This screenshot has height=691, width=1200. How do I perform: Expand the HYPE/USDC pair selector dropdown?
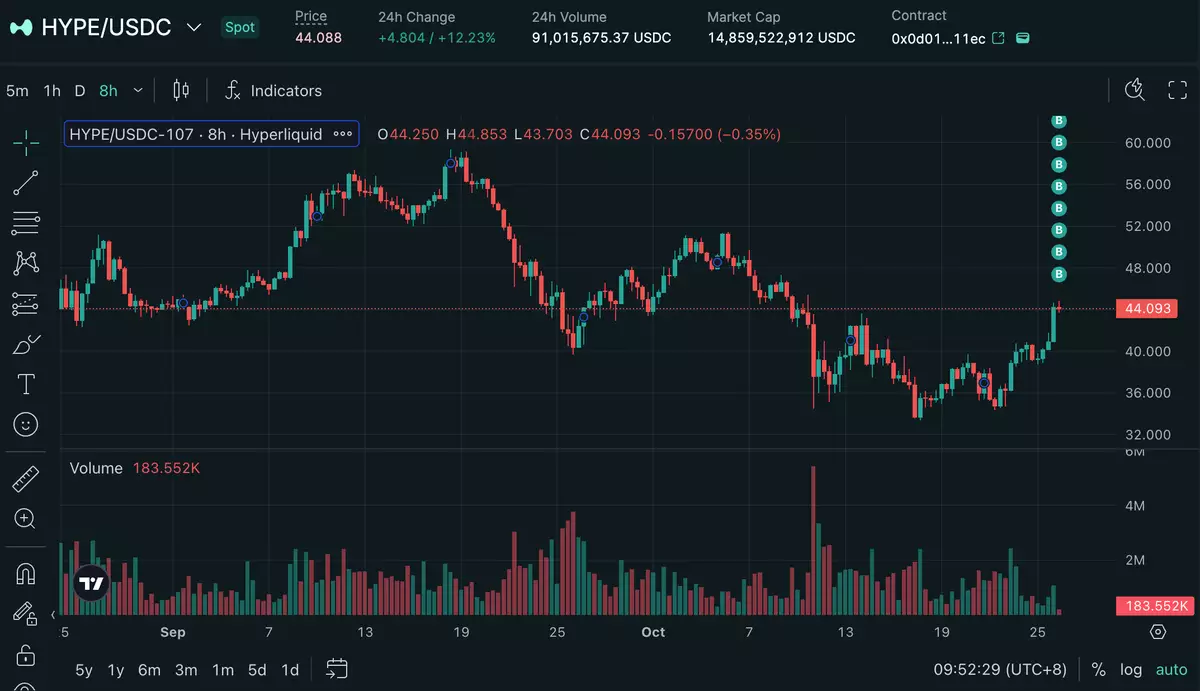pos(194,27)
